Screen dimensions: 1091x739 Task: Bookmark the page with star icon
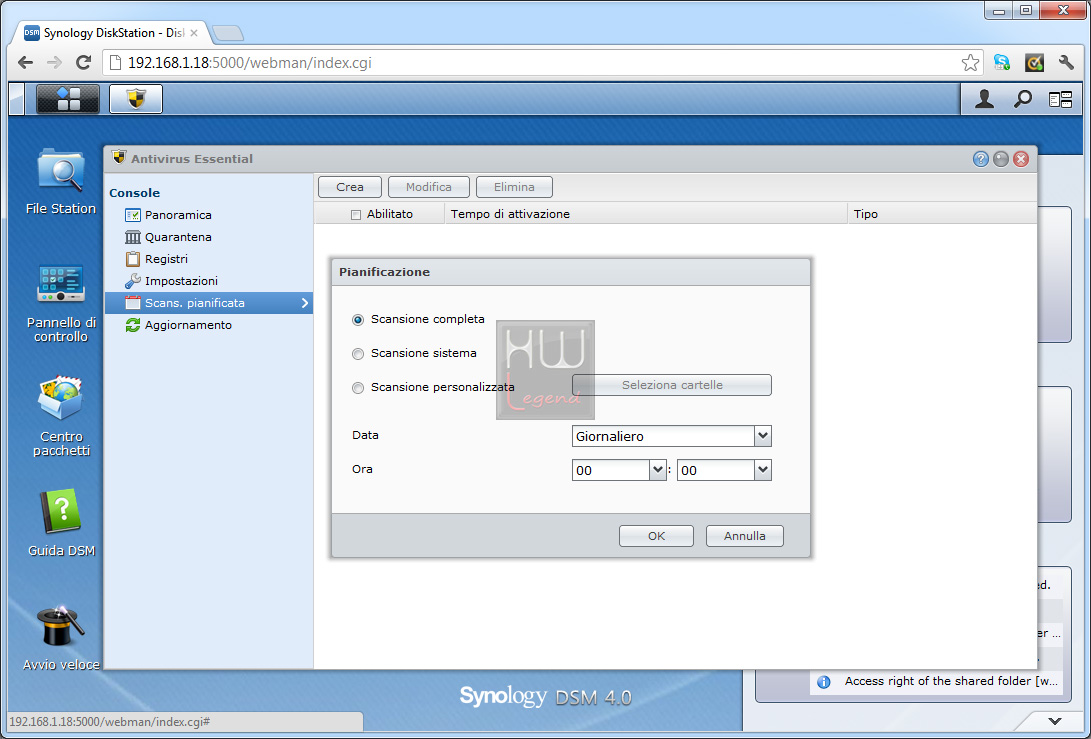[x=970, y=63]
